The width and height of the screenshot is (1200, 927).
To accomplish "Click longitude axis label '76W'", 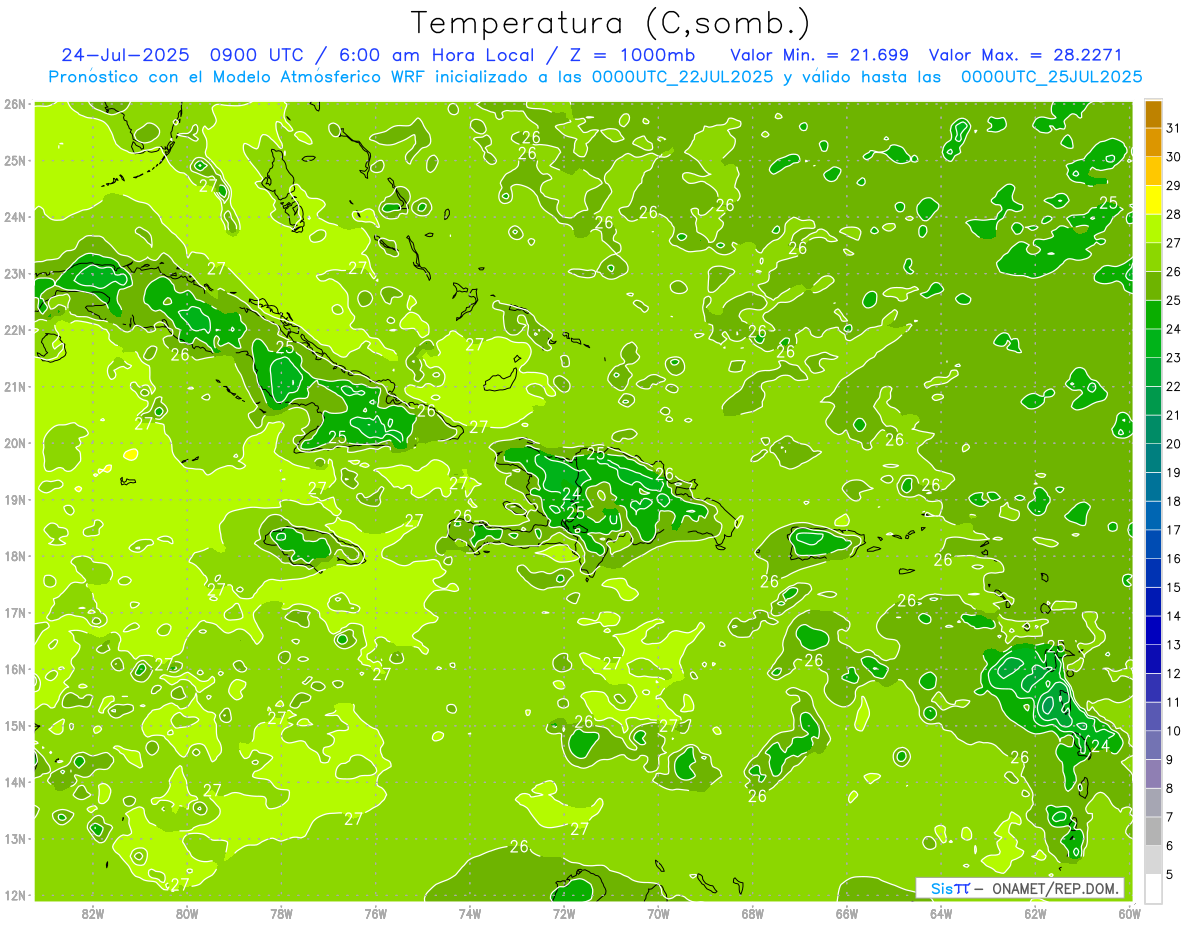I will (x=375, y=914).
